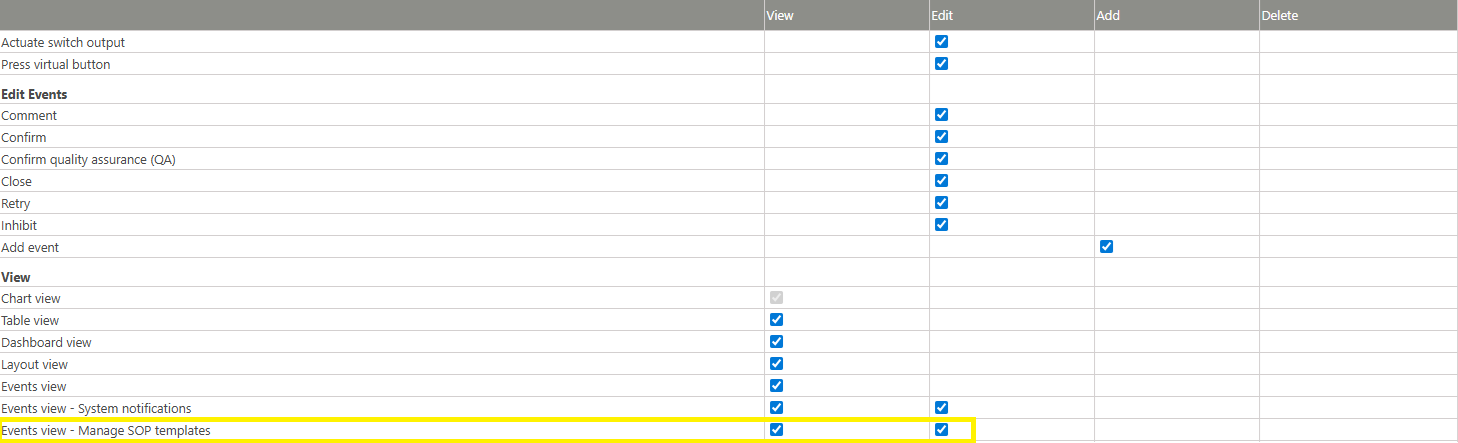Image resolution: width=1458 pixels, height=443 pixels.
Task: Disable Edit for Confirm quality assurance (QA)
Action: click(x=941, y=159)
